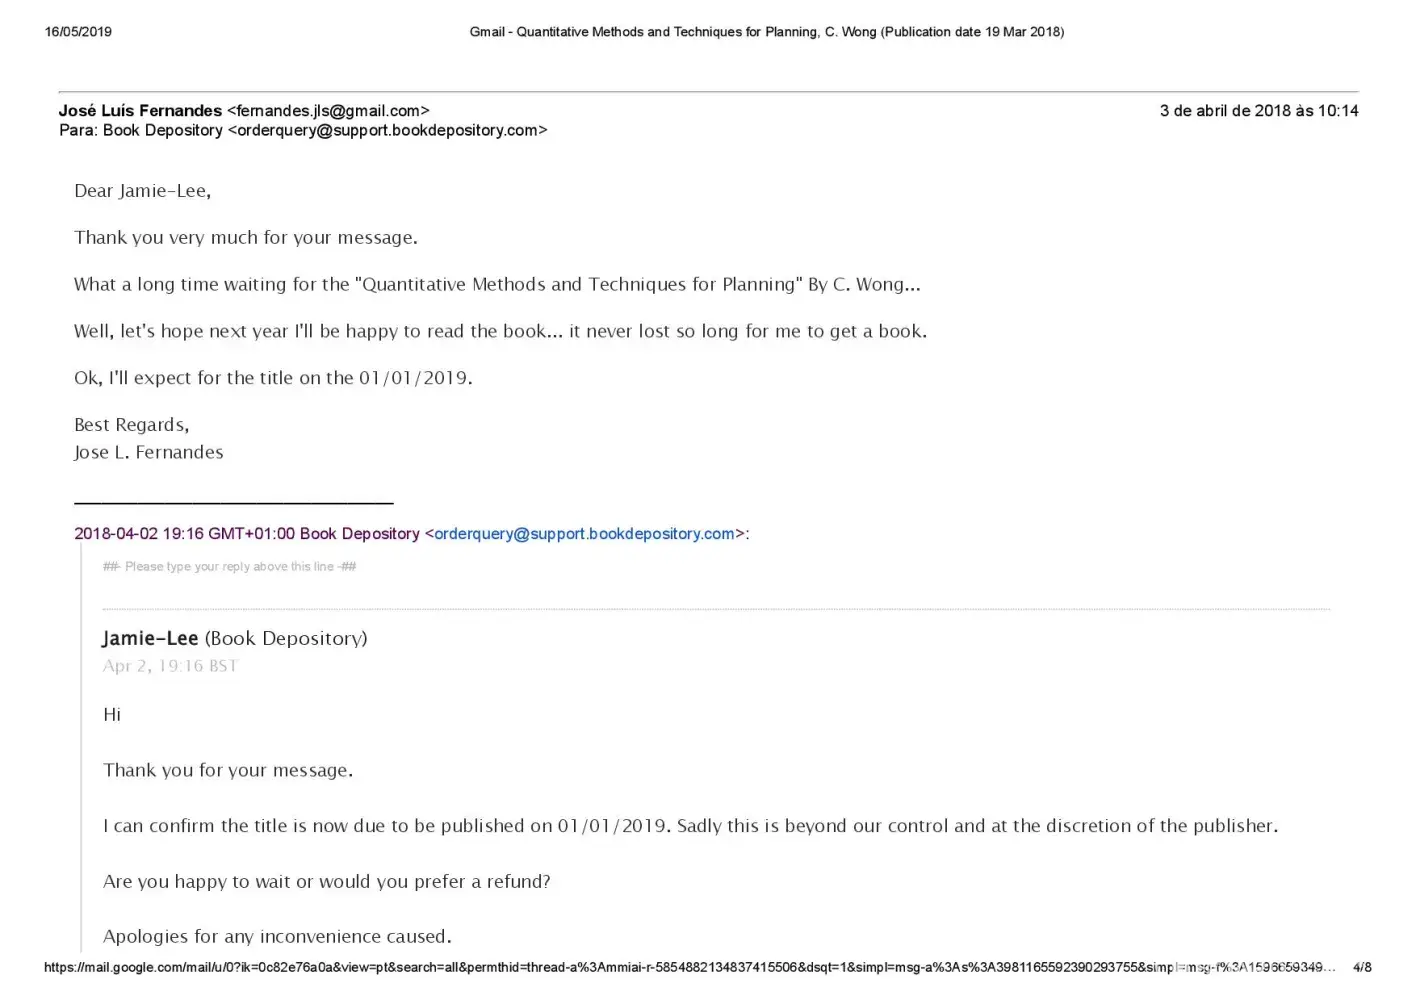Screen dimensions: 1416x1000
Task: Click the sender name José Luís Fernandes
Action: click(x=140, y=111)
